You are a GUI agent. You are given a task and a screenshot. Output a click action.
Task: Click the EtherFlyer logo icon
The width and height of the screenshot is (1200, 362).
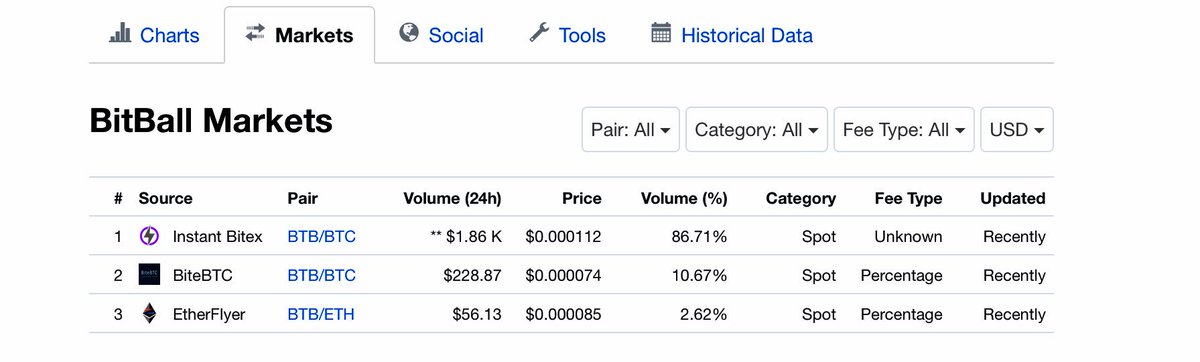pos(149,314)
